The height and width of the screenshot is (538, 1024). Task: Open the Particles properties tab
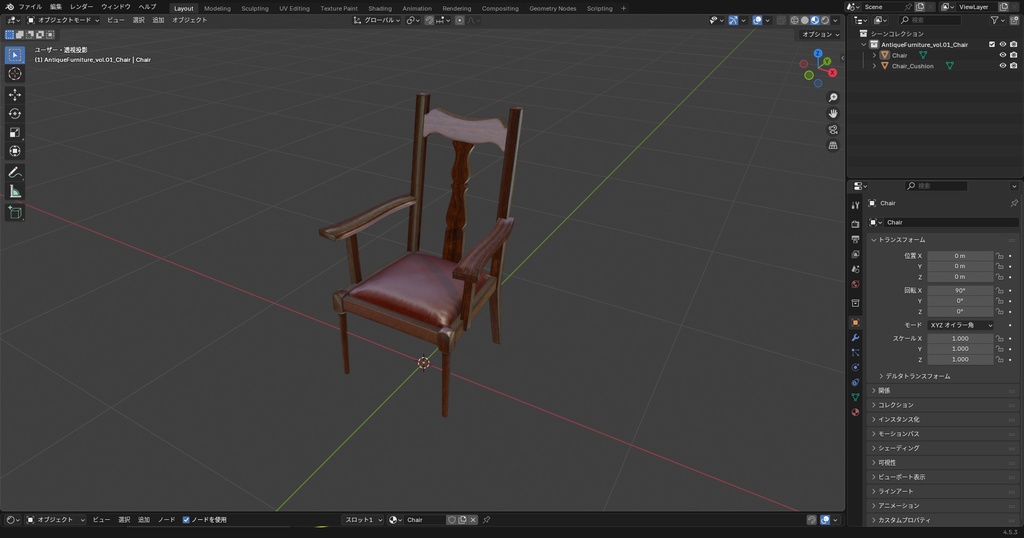856,353
